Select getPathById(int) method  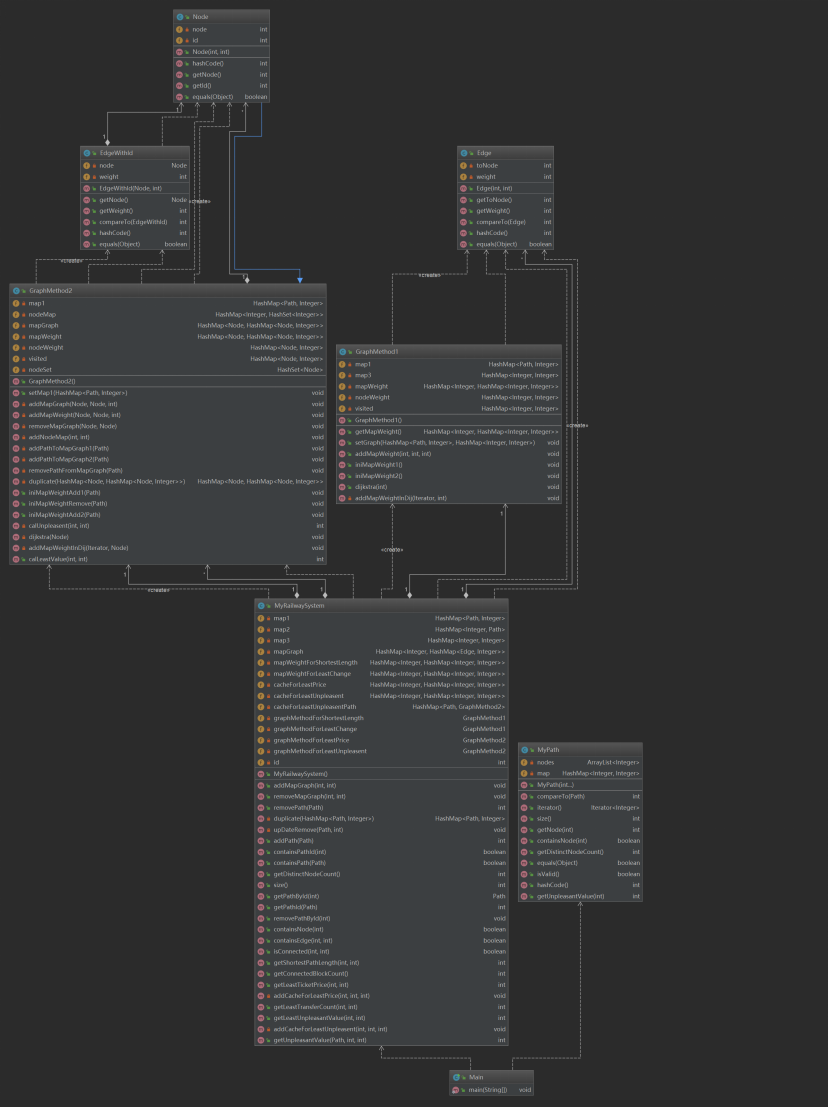(381, 896)
